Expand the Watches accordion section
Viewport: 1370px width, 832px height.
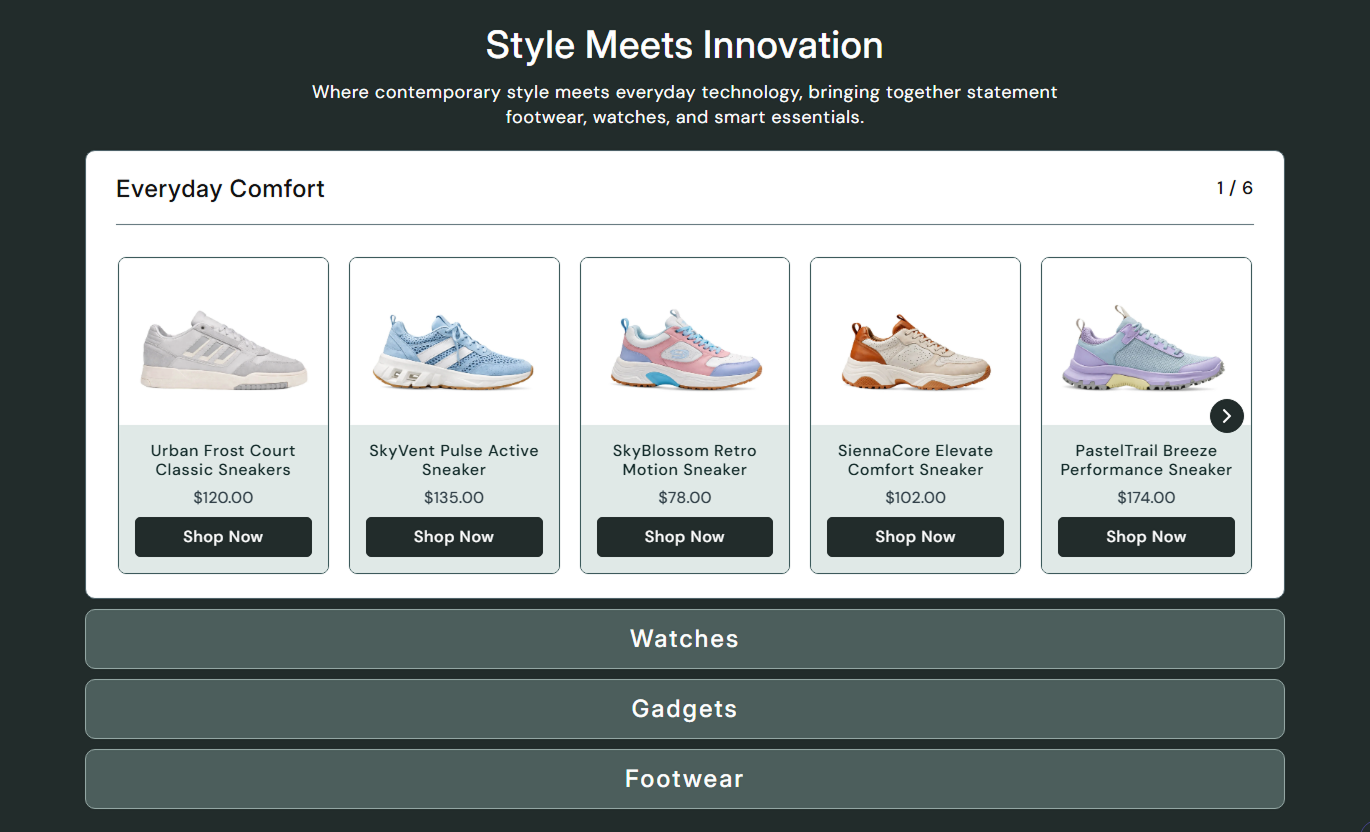(685, 639)
